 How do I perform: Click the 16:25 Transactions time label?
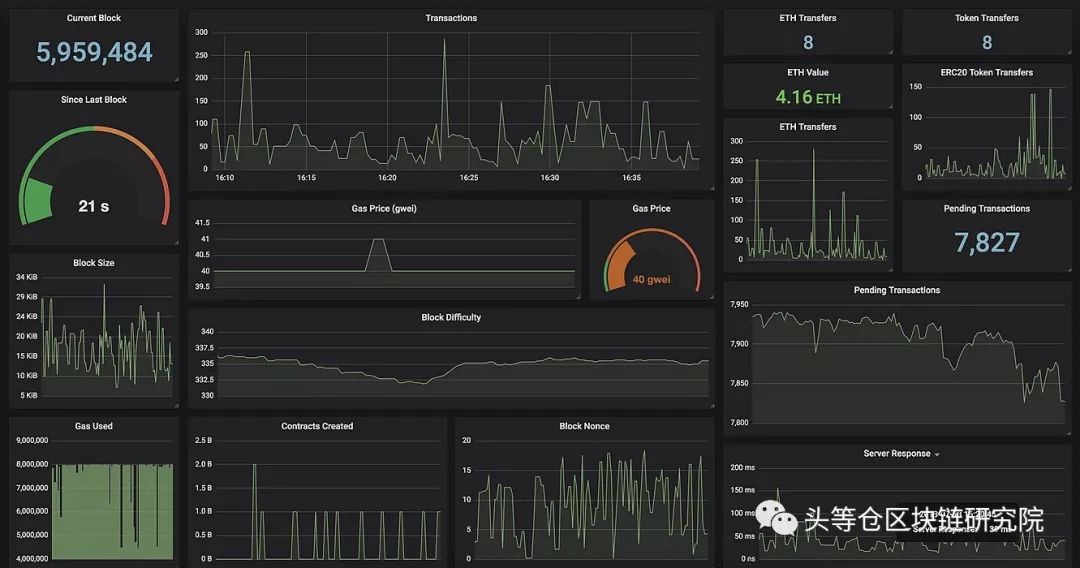coord(468,178)
